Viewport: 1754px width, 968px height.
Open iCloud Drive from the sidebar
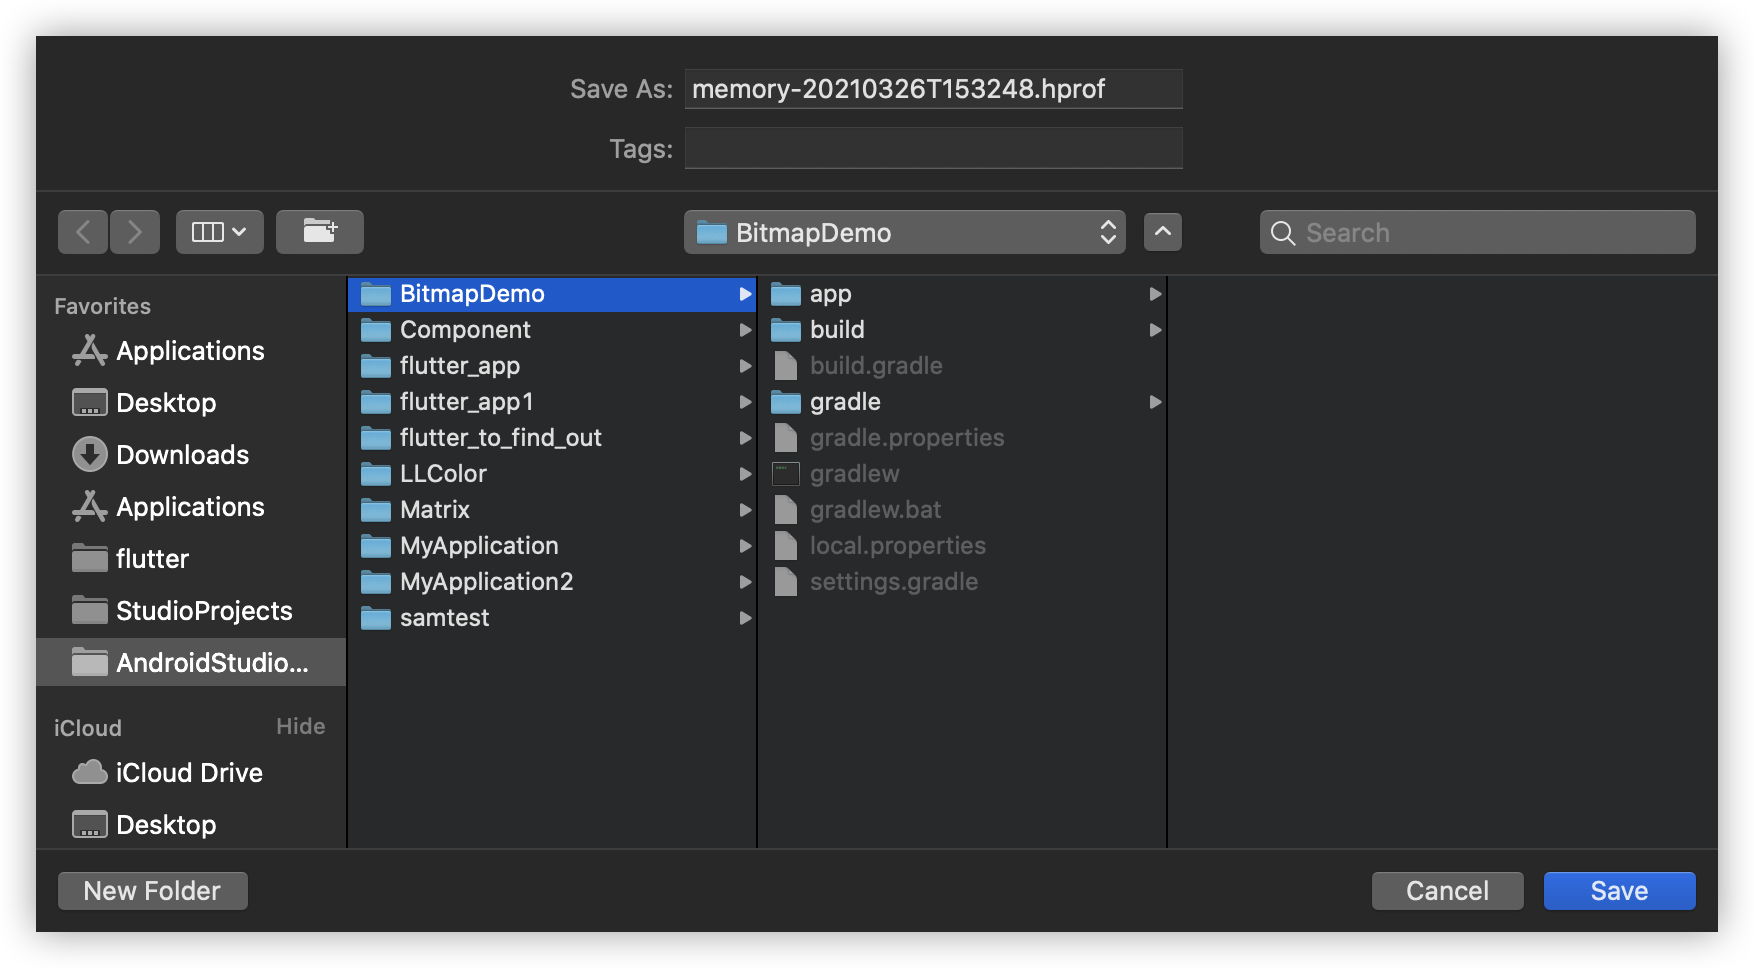click(x=188, y=773)
